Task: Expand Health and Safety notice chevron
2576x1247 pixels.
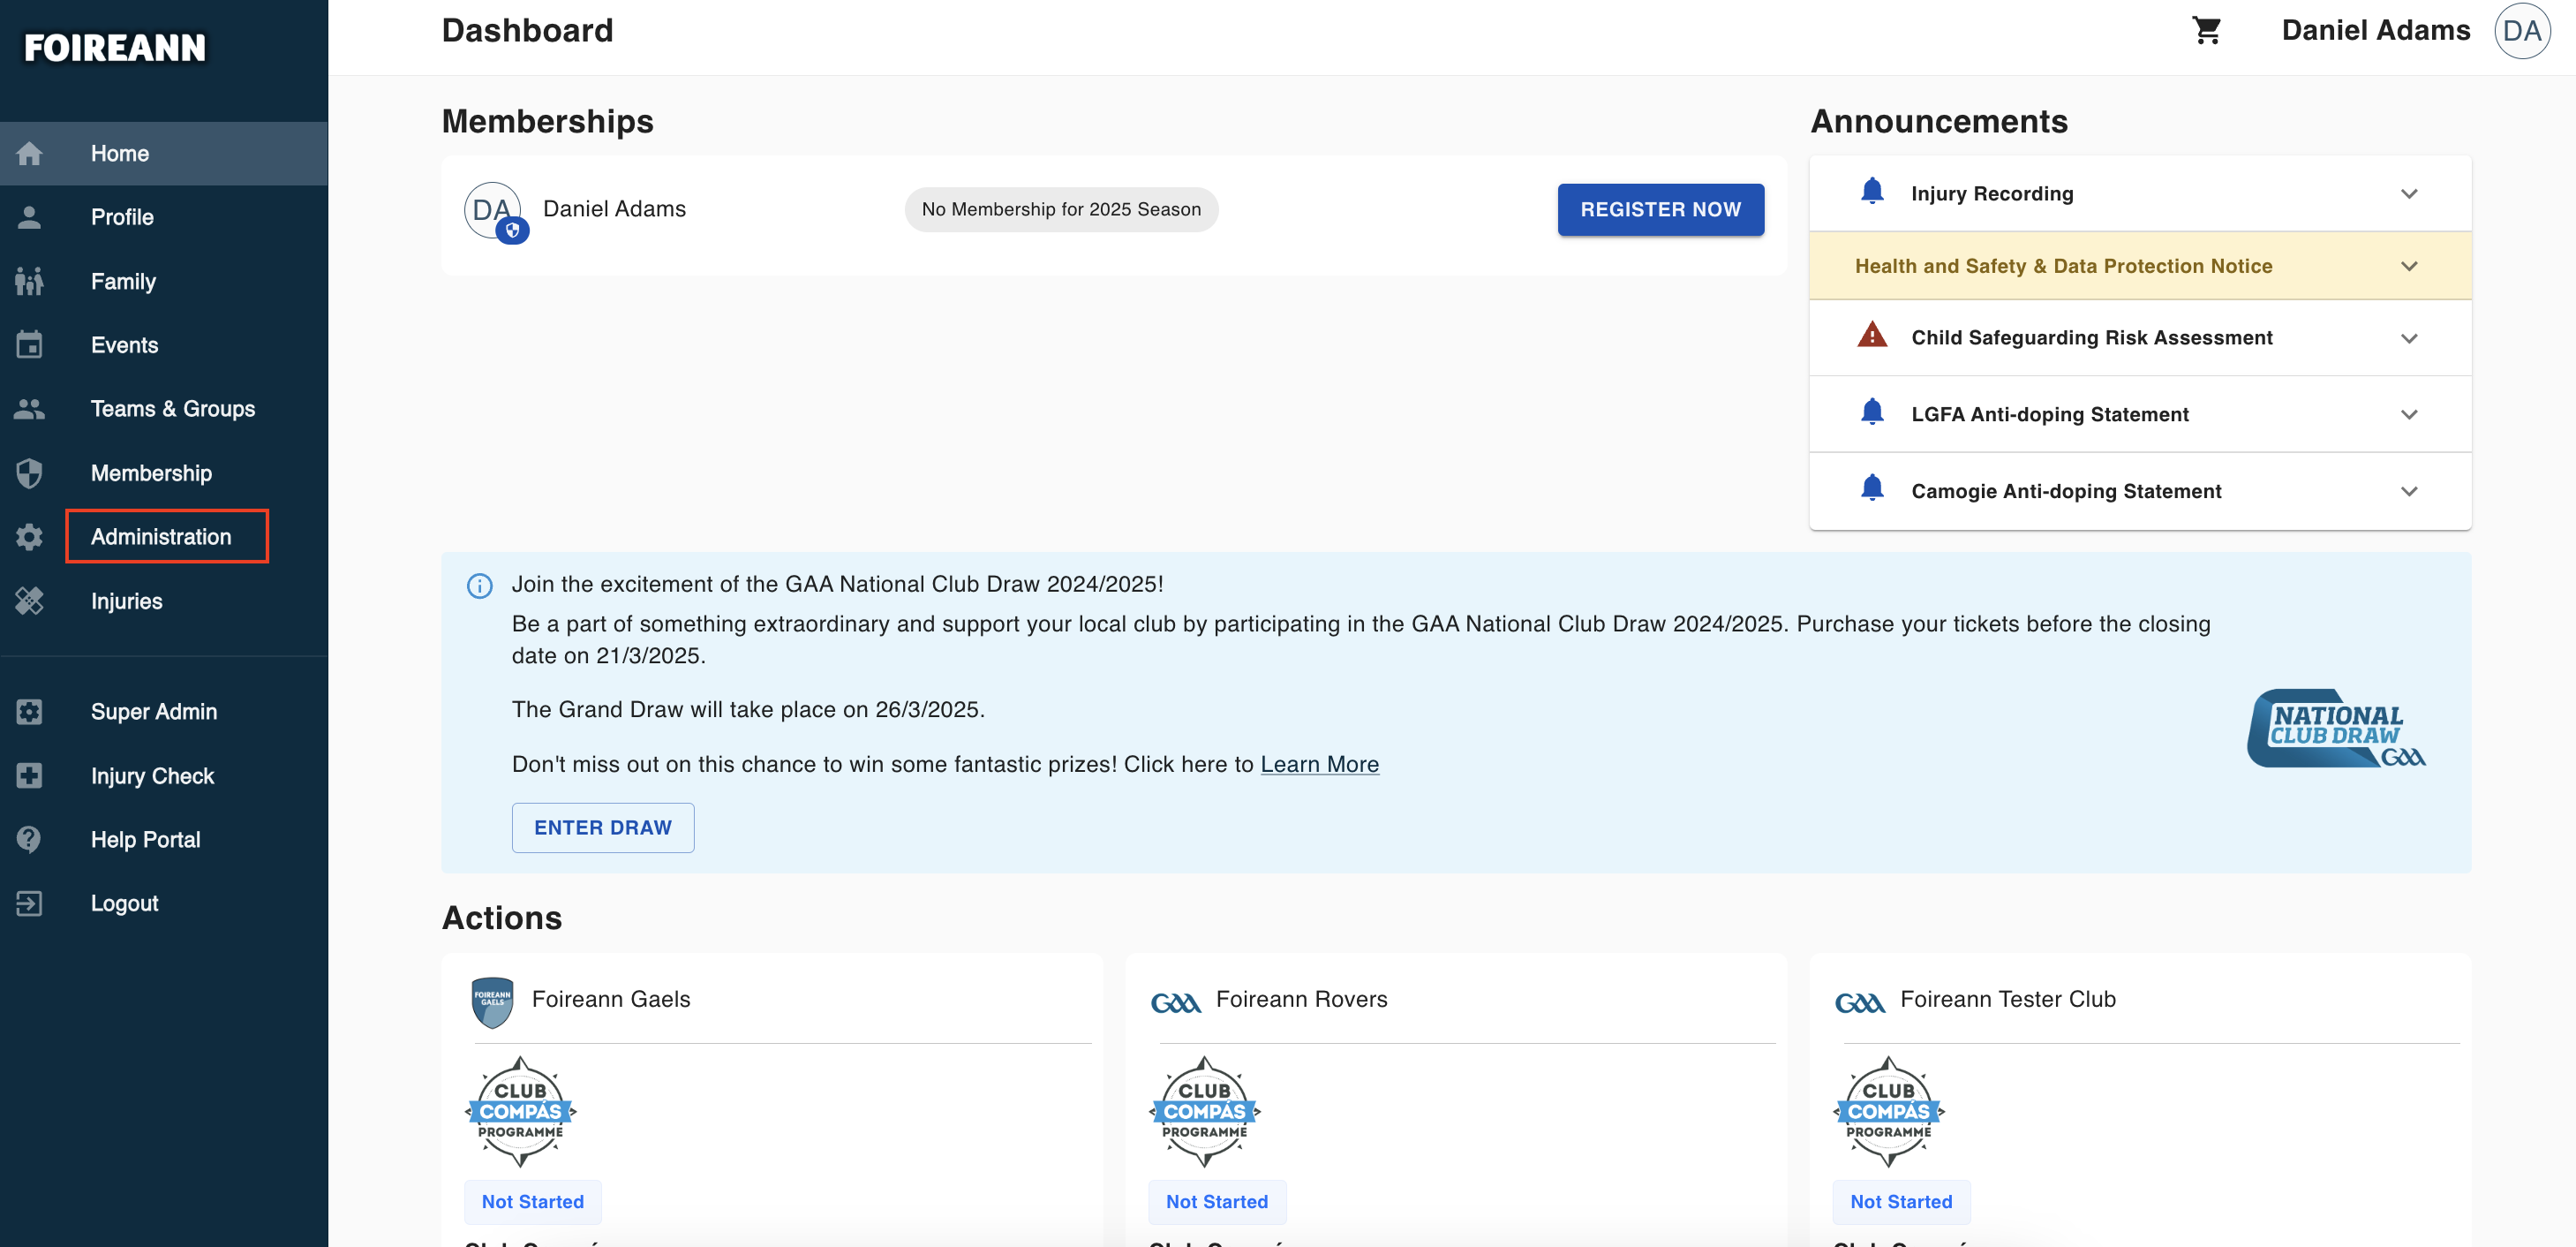Action: click(2409, 266)
